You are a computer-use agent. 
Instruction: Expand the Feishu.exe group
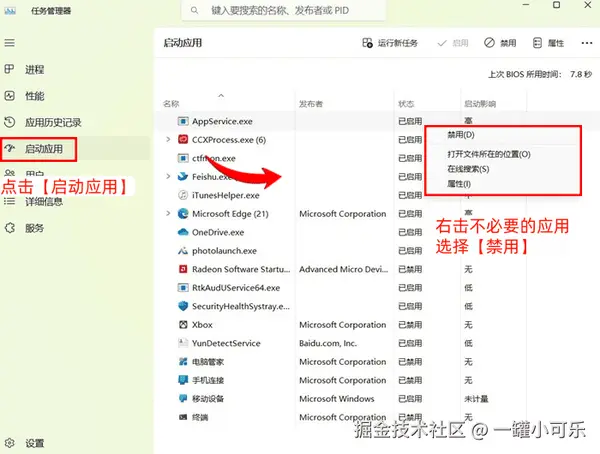(x=168, y=176)
